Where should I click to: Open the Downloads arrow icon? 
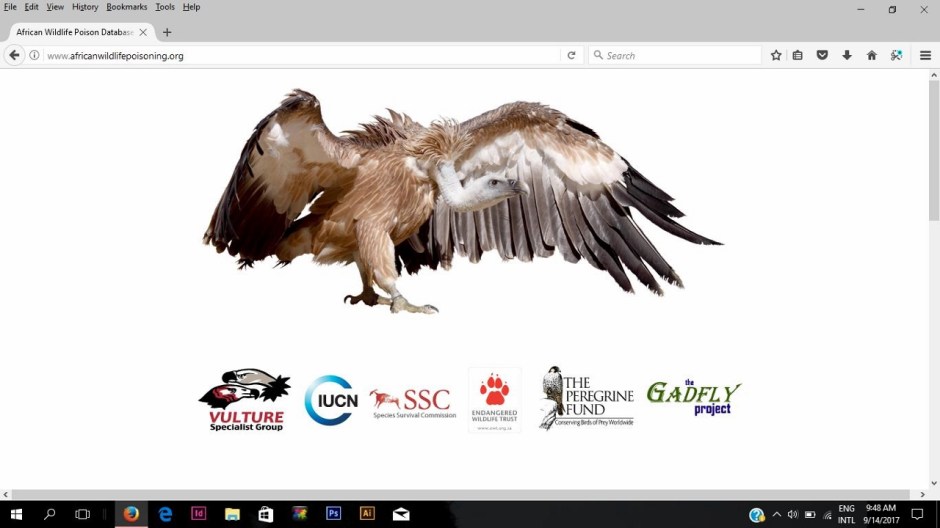(847, 56)
